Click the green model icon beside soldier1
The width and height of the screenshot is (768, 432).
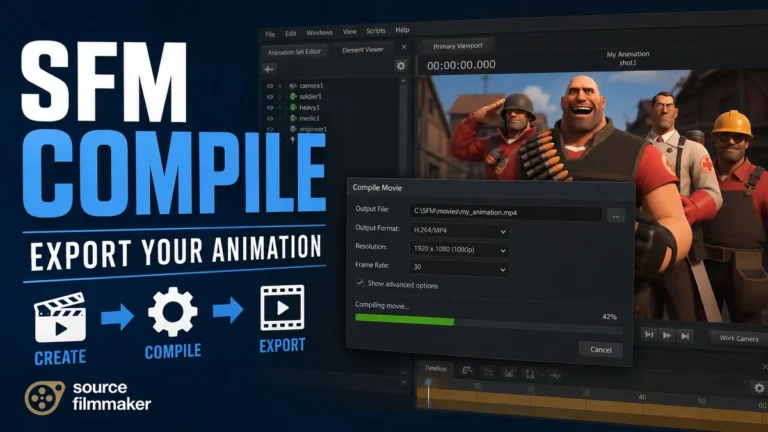(293, 96)
